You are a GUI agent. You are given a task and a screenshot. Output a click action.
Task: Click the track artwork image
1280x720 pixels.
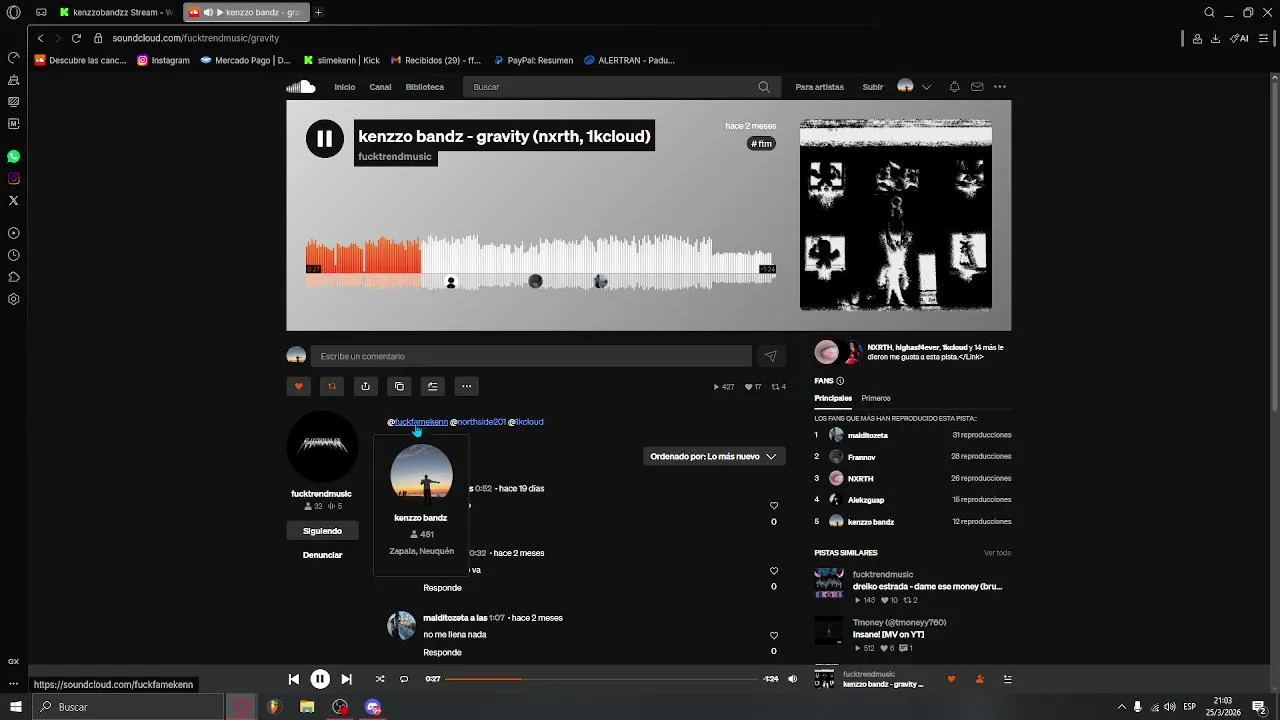(896, 215)
